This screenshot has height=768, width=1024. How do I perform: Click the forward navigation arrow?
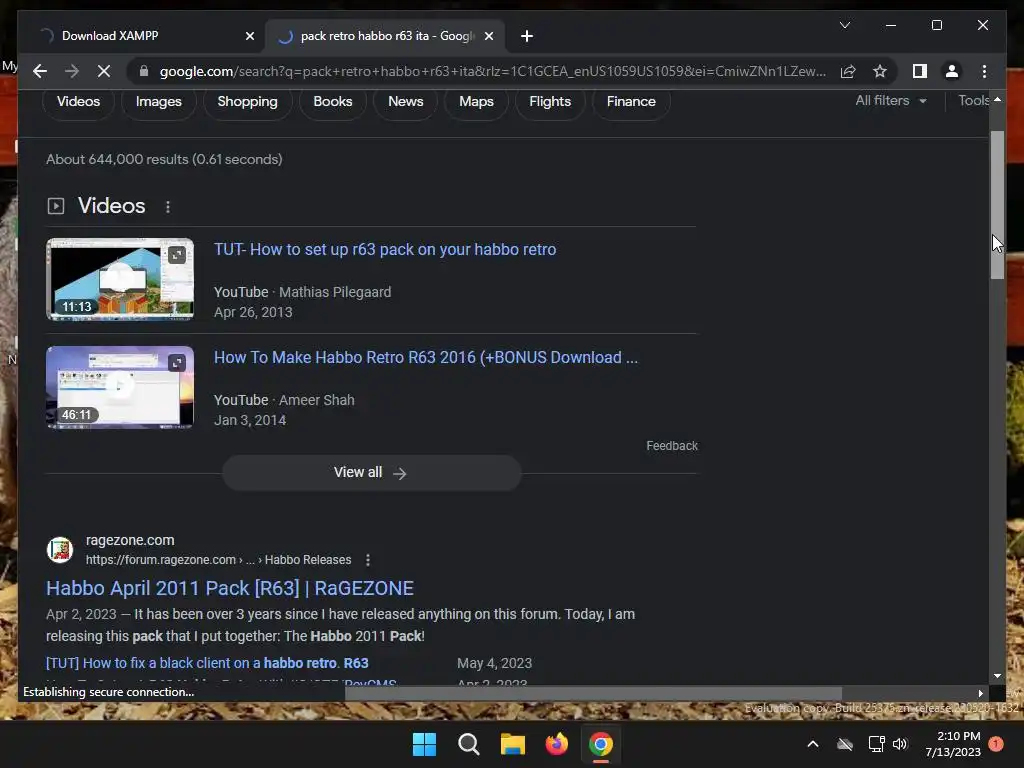pos(72,71)
